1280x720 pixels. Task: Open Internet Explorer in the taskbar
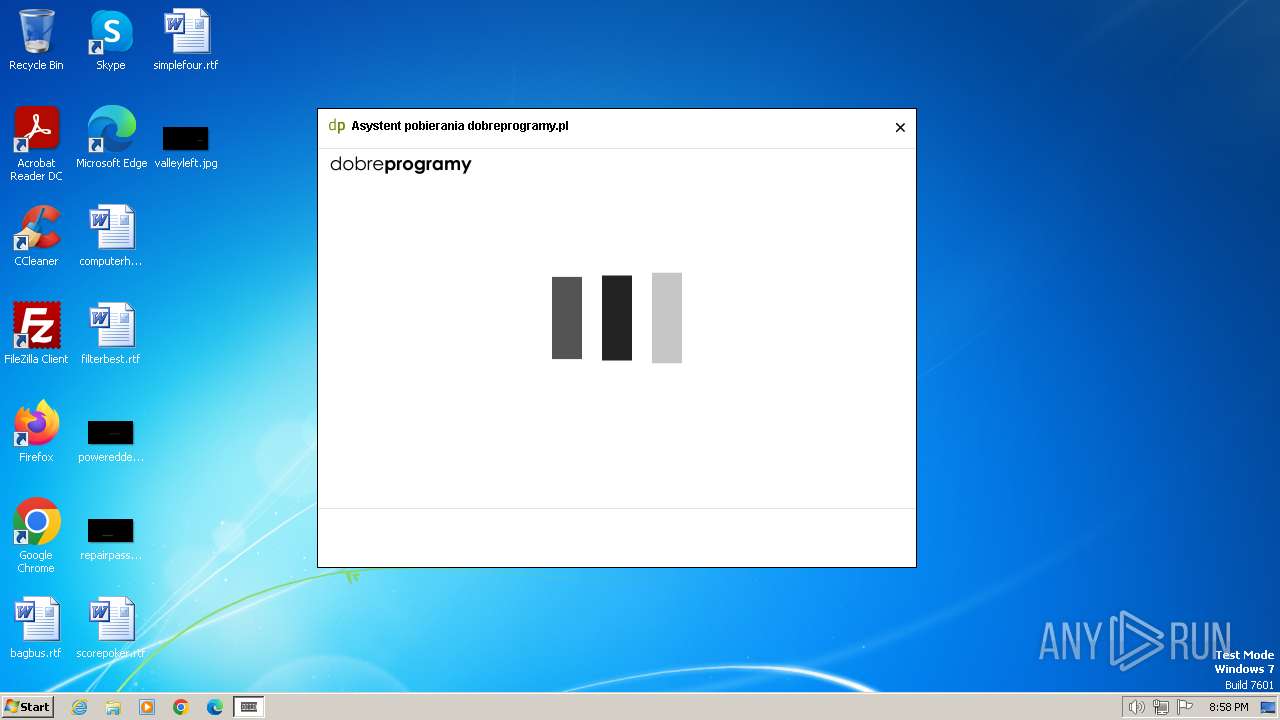(x=79, y=707)
